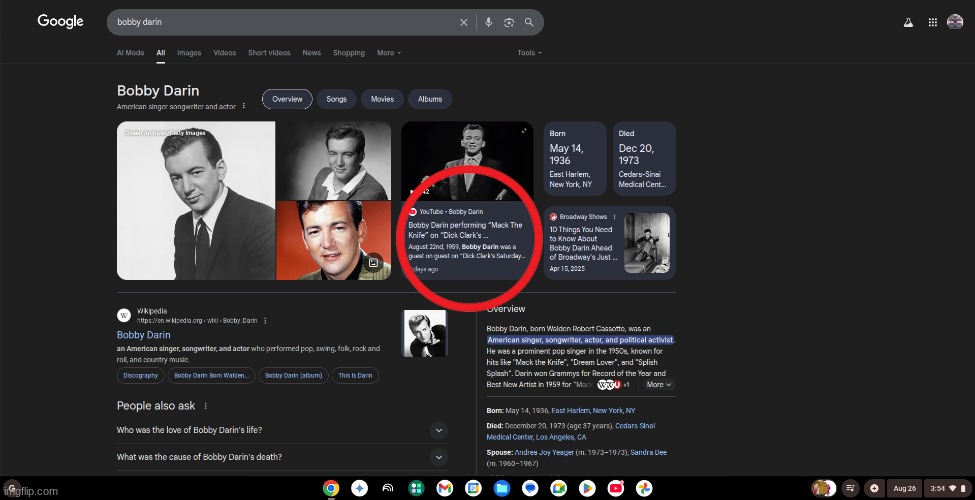Open the People also ask options dots
The image size is (975, 500).
pos(206,406)
